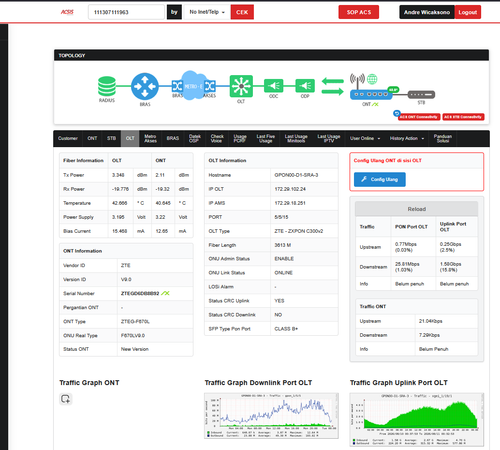Open the Downlink Port OLT traffic graph

(271, 415)
